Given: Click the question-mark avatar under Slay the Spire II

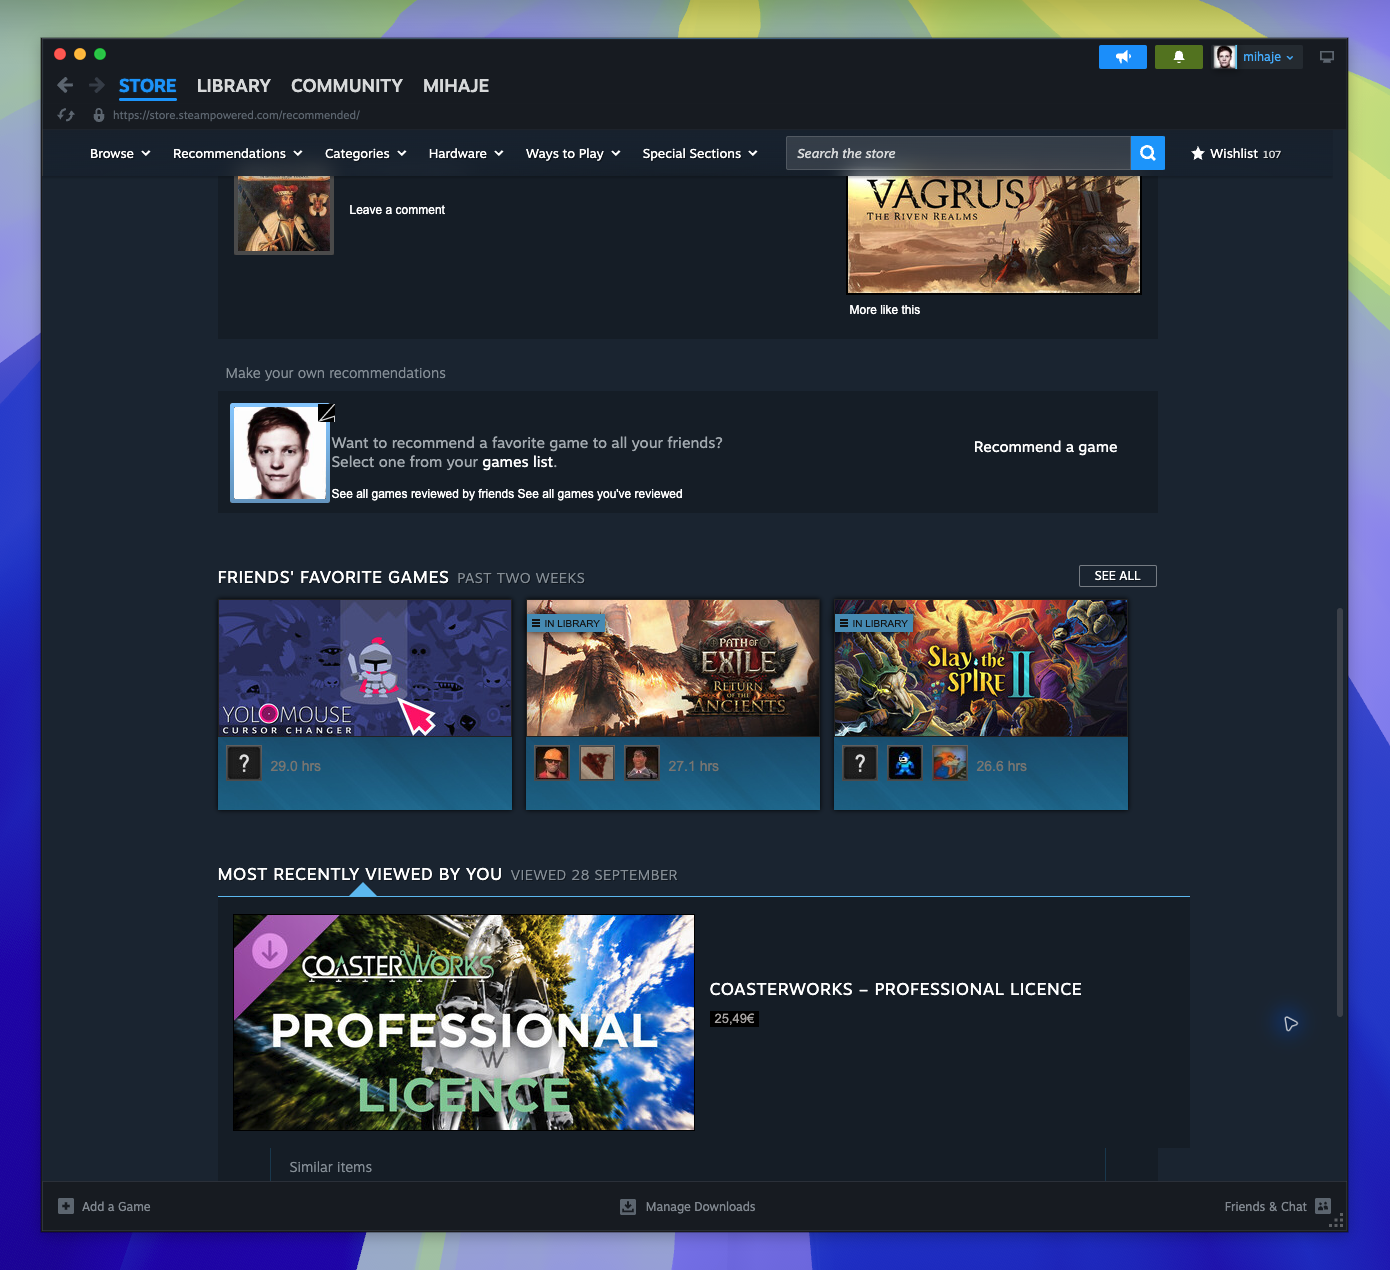Looking at the screenshot, I should click(860, 763).
